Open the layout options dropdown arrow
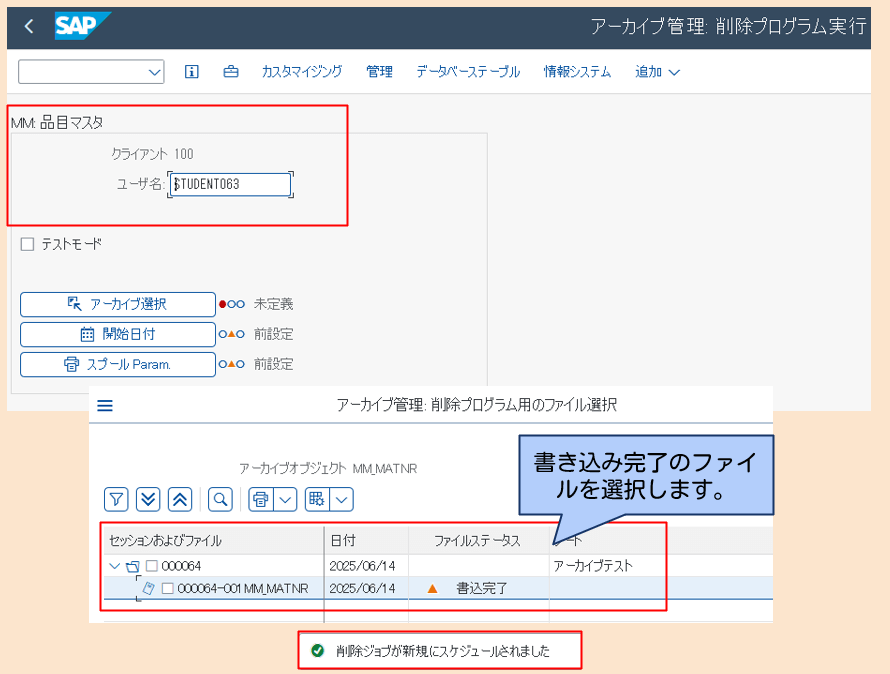 tap(342, 500)
